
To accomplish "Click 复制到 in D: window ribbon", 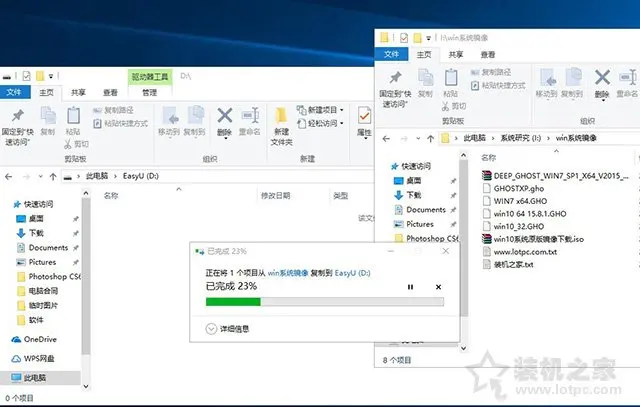I will (x=195, y=121).
